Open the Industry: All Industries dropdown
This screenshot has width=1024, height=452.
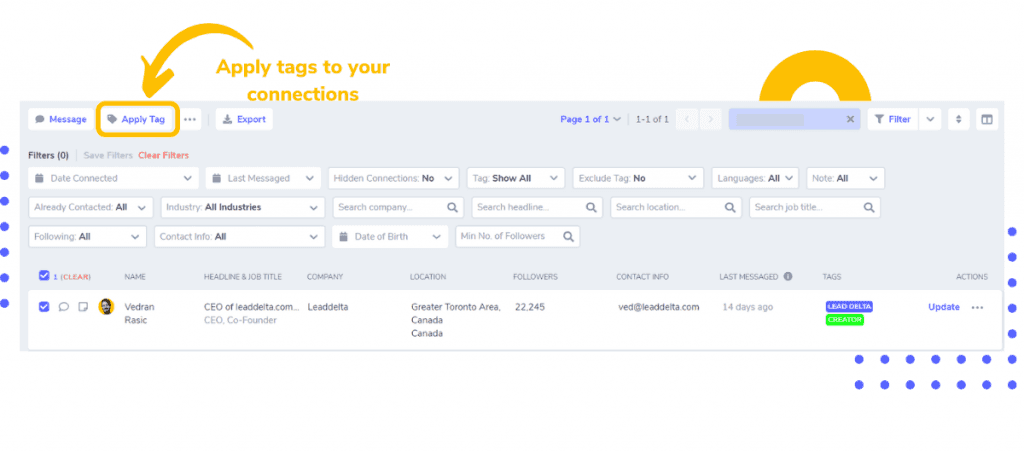242,208
